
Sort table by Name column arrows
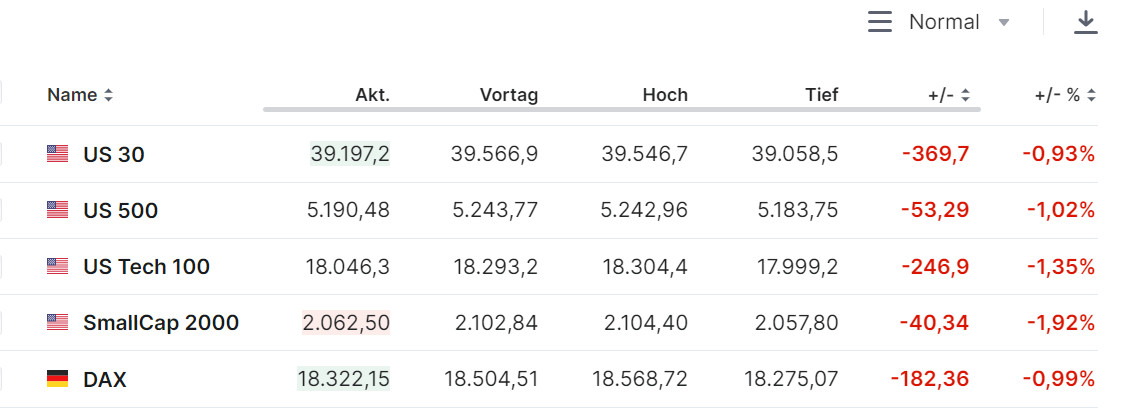coord(108,96)
